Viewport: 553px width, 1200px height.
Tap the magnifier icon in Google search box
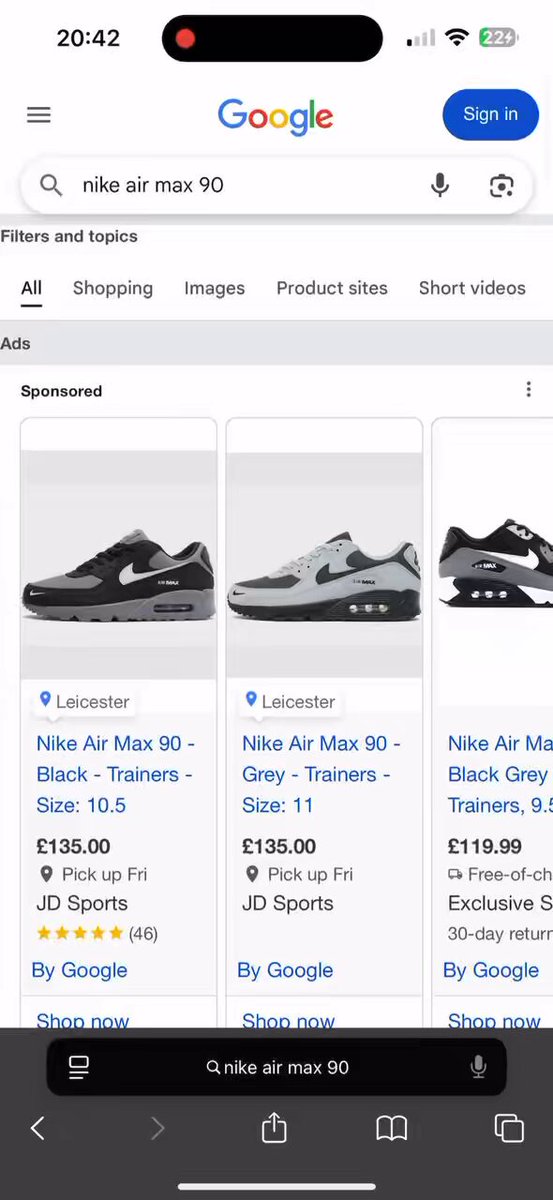pos(50,185)
